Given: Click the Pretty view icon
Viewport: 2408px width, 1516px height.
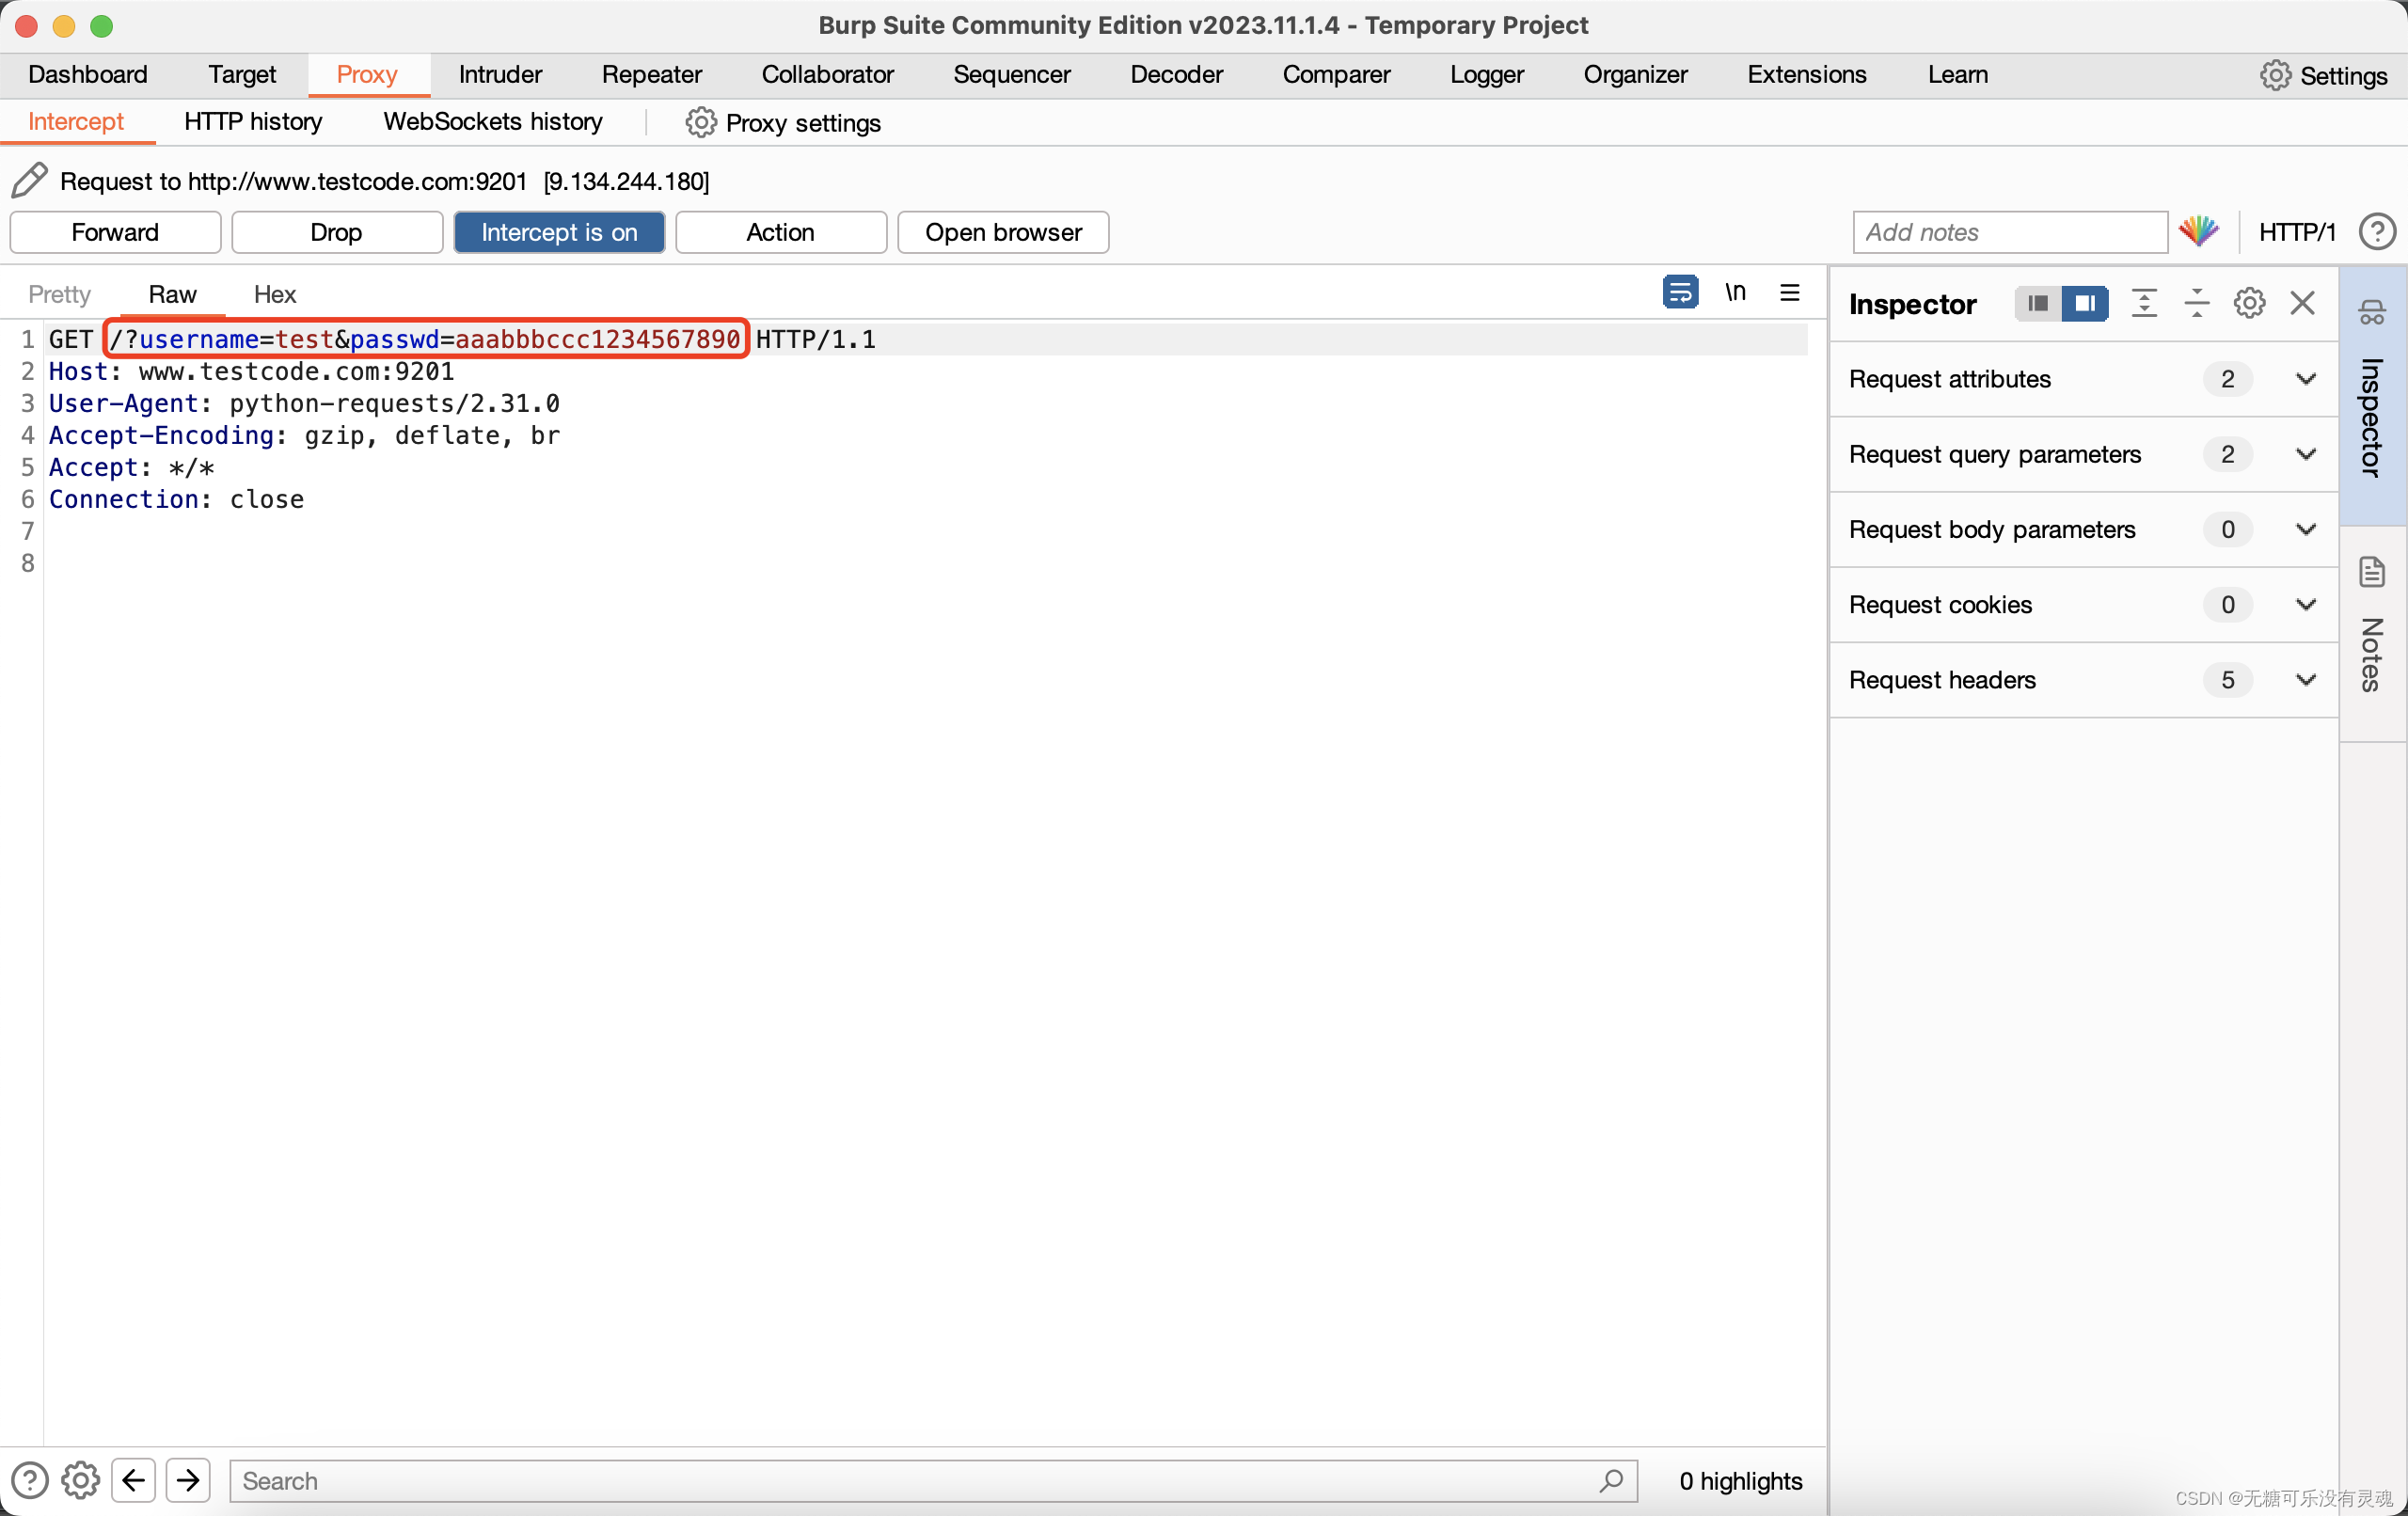Looking at the screenshot, I should (59, 293).
